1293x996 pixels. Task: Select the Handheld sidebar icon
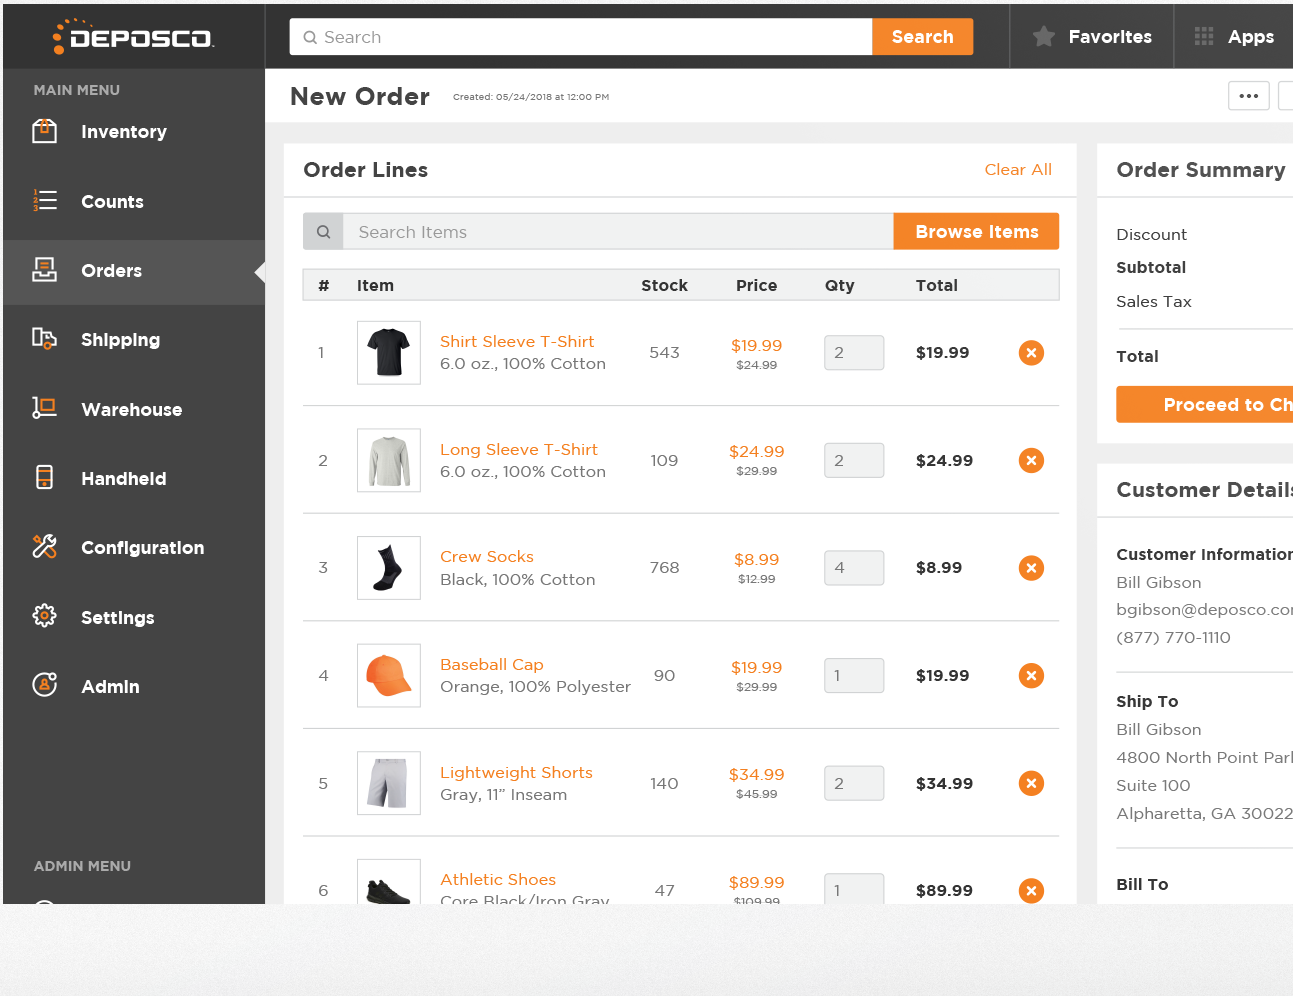[44, 478]
